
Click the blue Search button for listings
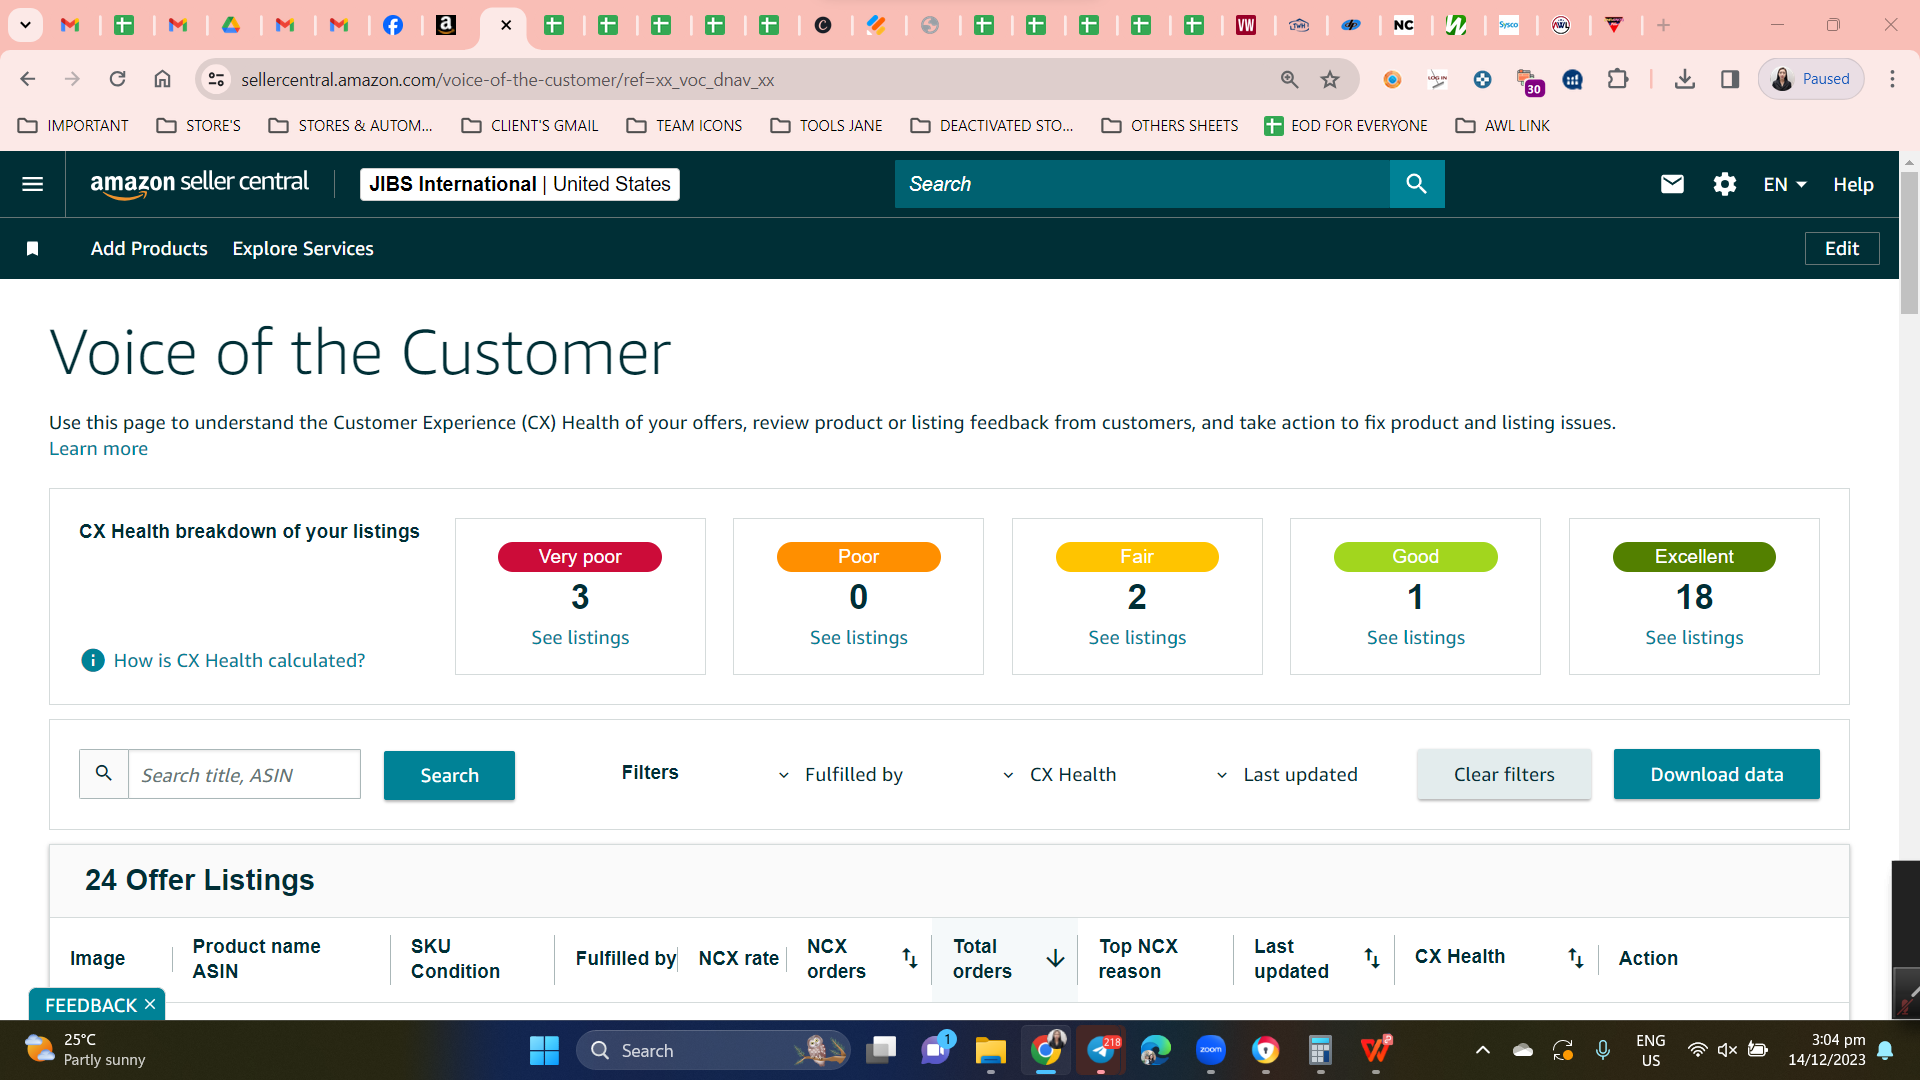pyautogui.click(x=449, y=775)
